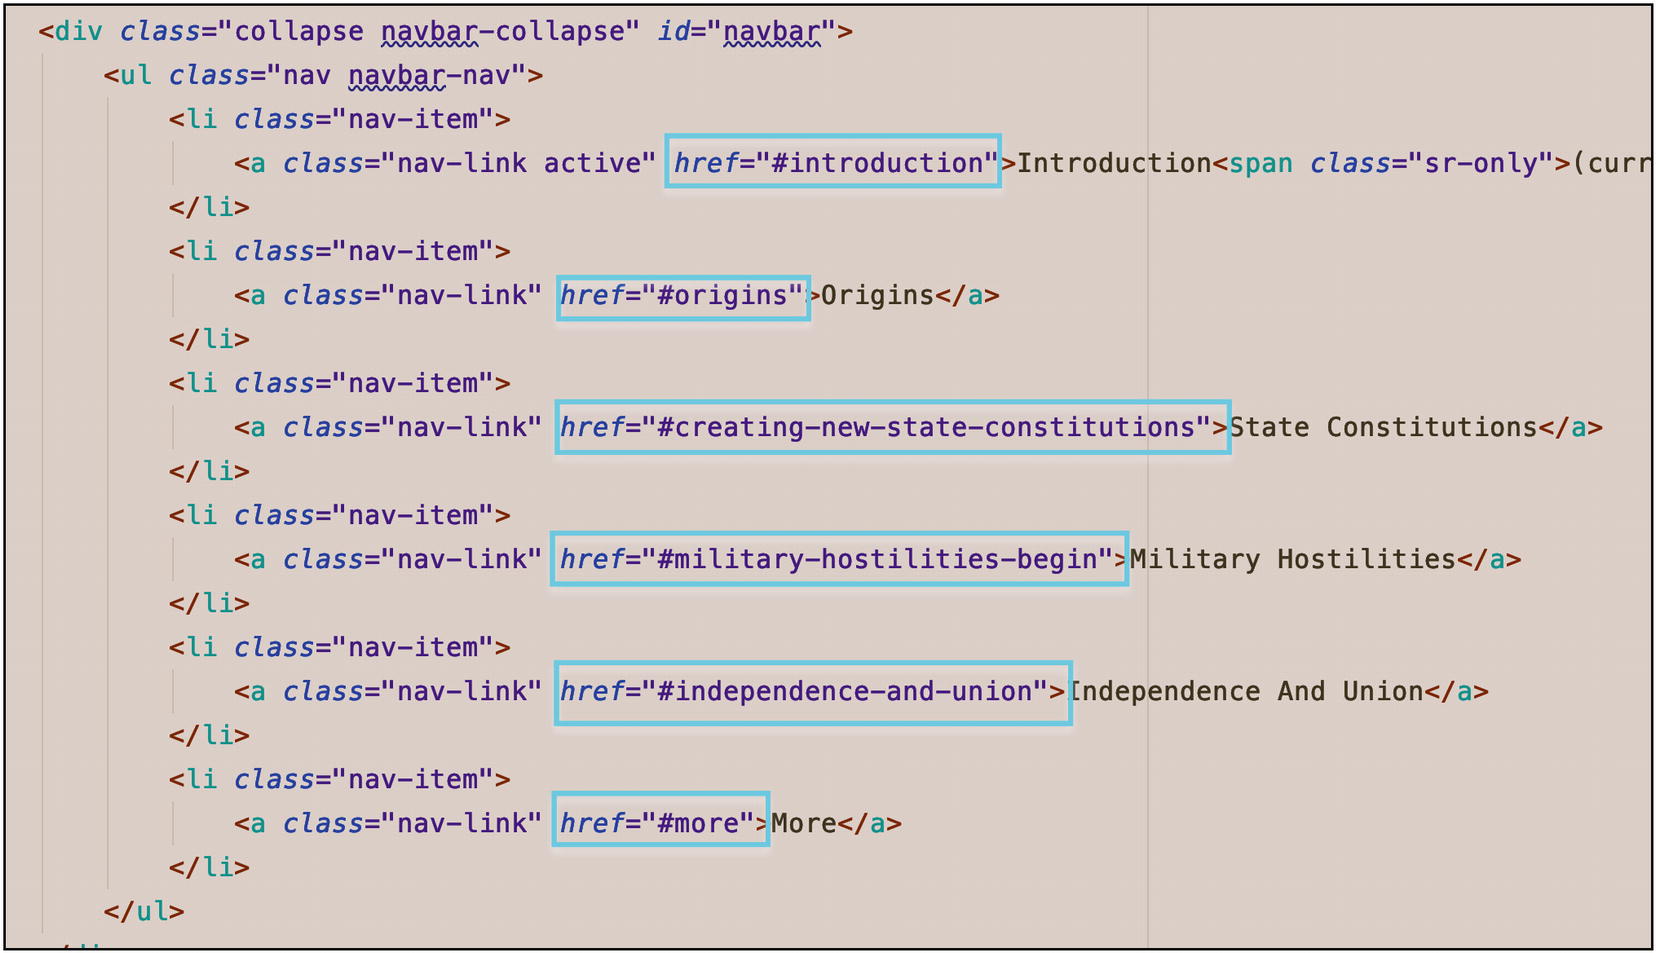This screenshot has width=1656, height=953.
Task: Place cursor in href="#creating-new-state-constitutions"
Action: coord(892,428)
